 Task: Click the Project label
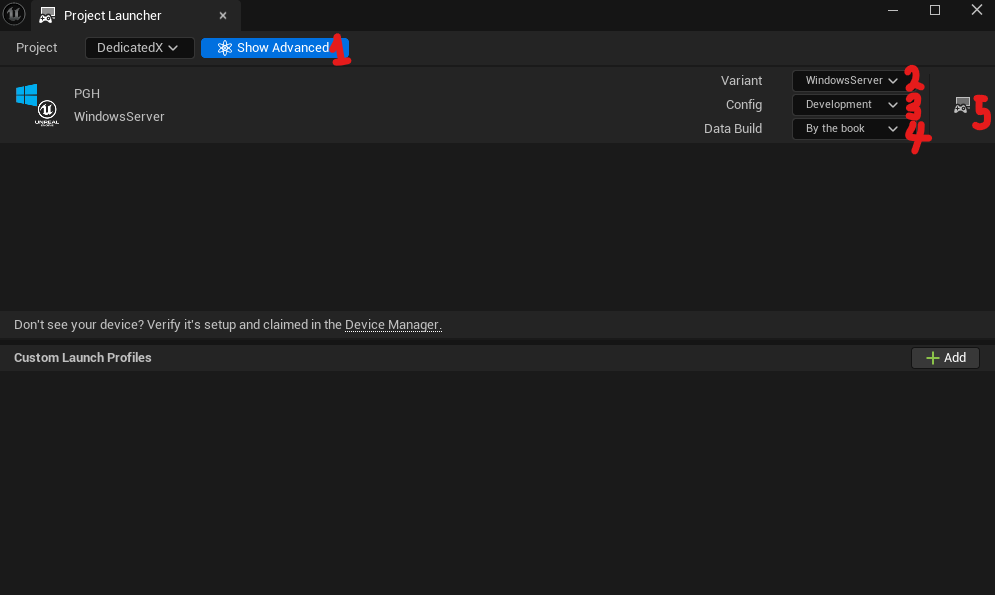(x=36, y=48)
